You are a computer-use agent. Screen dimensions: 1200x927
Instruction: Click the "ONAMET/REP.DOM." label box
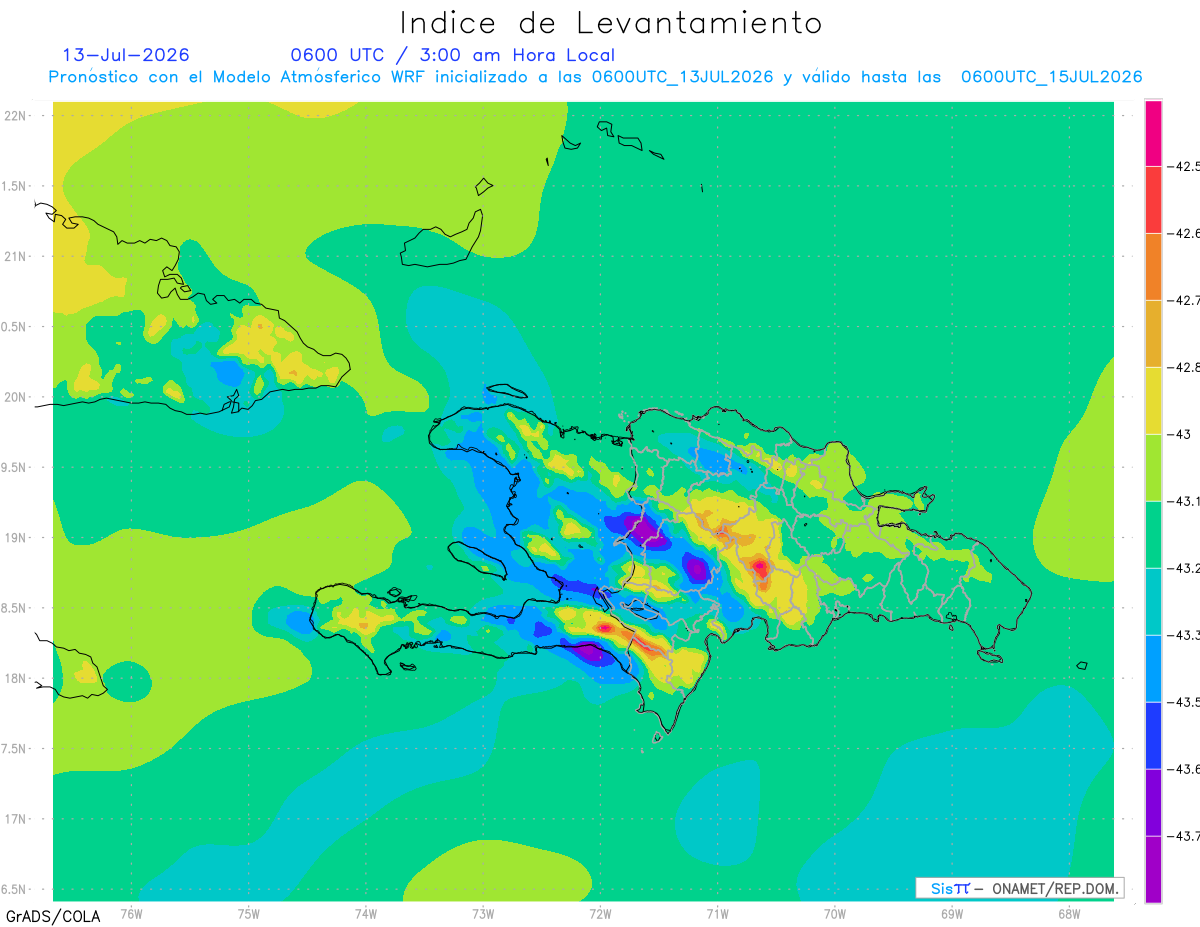pyautogui.click(x=1019, y=888)
